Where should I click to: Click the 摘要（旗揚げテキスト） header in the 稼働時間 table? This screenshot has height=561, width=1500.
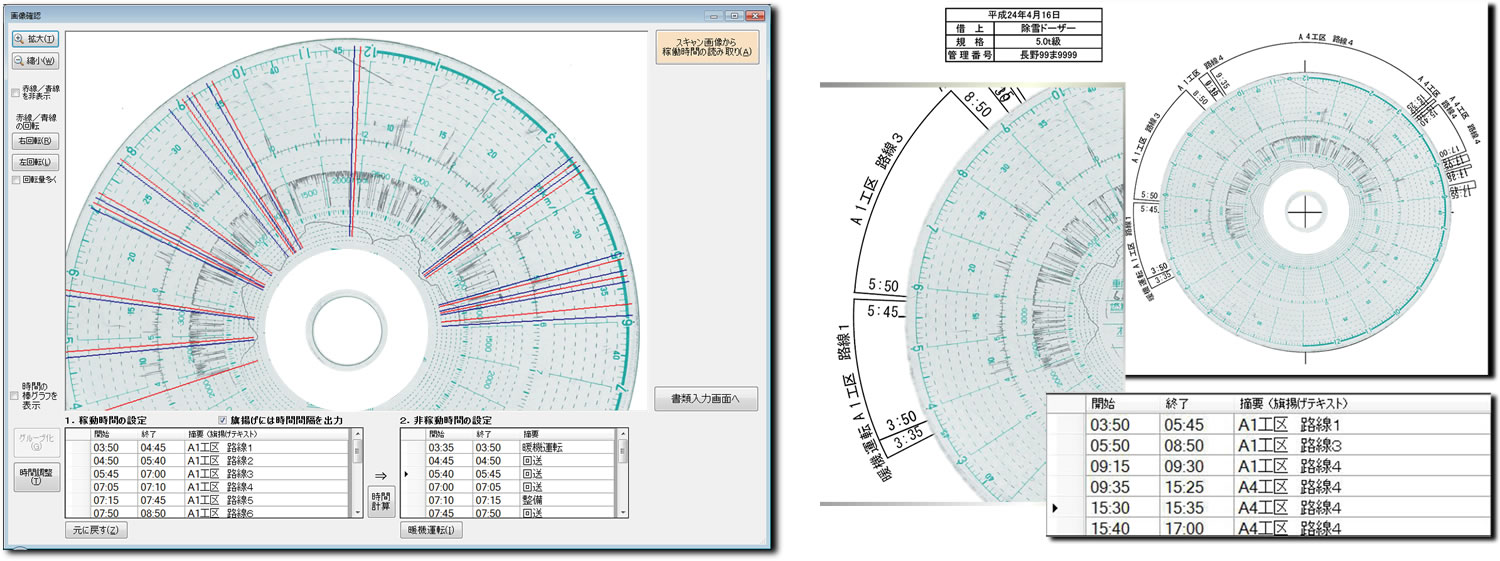pos(266,435)
